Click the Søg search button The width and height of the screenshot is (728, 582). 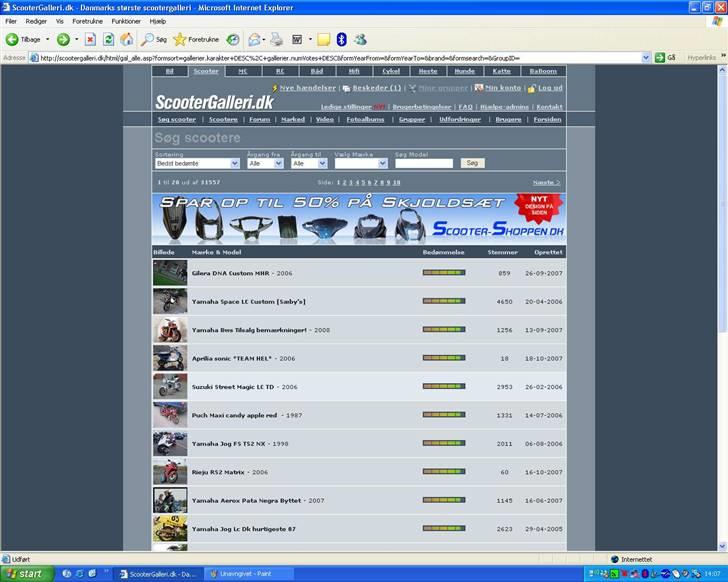(472, 163)
